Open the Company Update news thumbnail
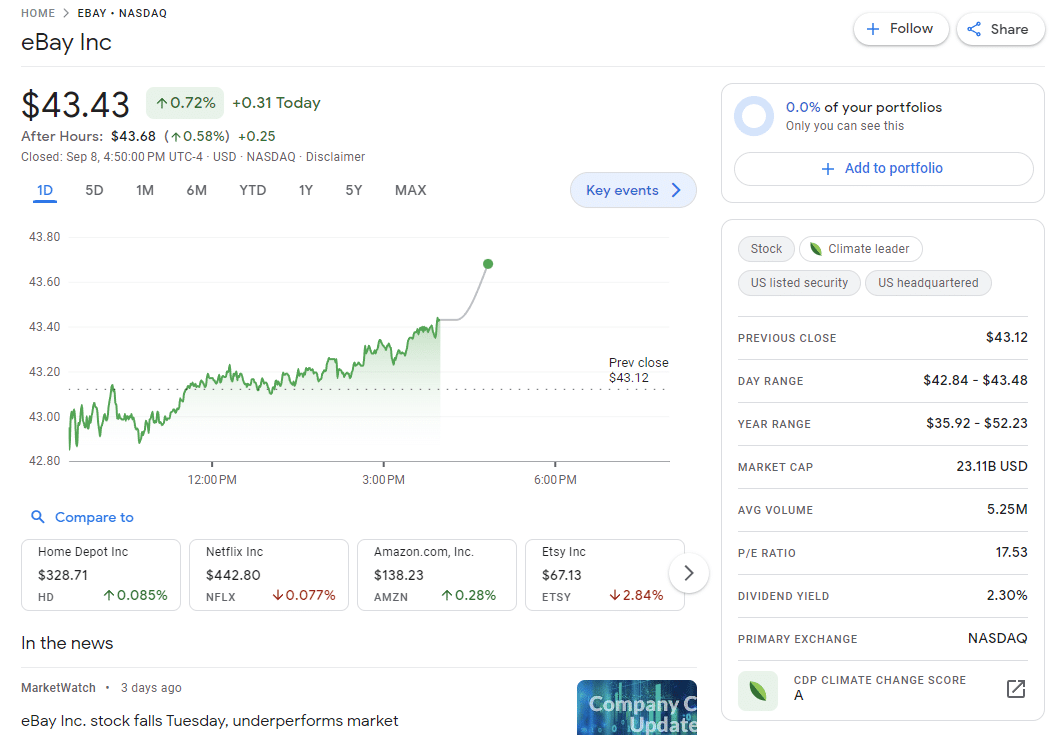The image size is (1063, 735). (x=637, y=707)
